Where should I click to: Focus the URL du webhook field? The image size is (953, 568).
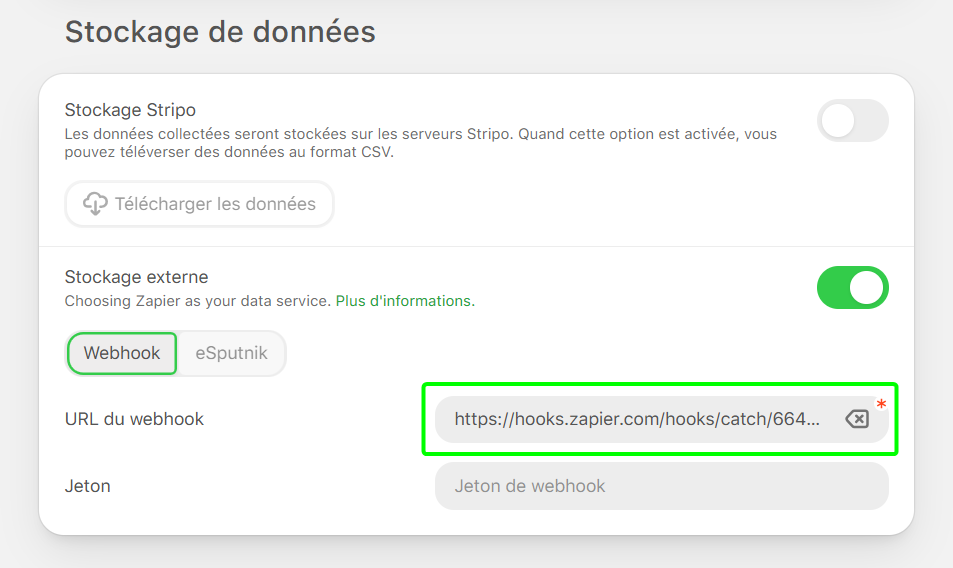click(x=661, y=419)
